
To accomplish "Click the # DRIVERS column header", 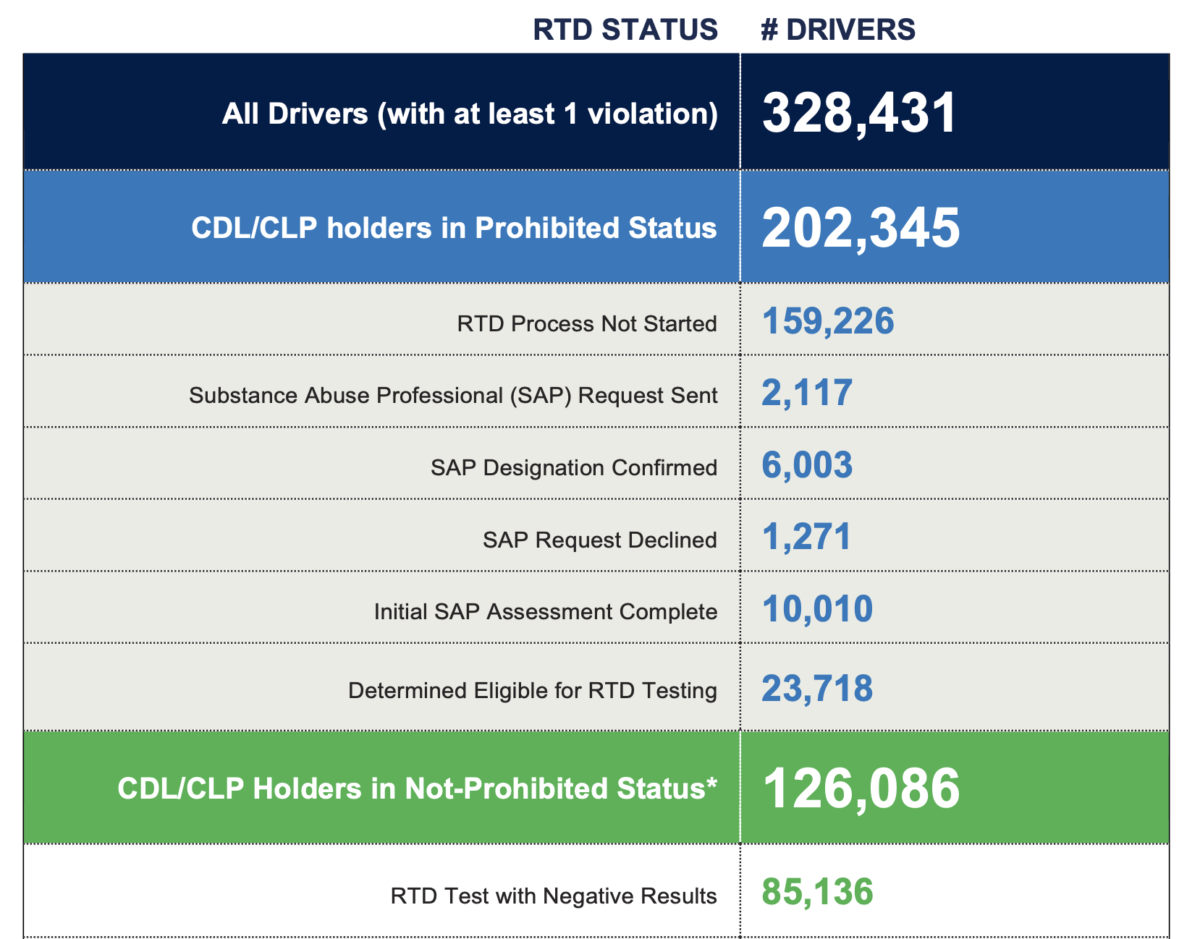I will pos(838,30).
